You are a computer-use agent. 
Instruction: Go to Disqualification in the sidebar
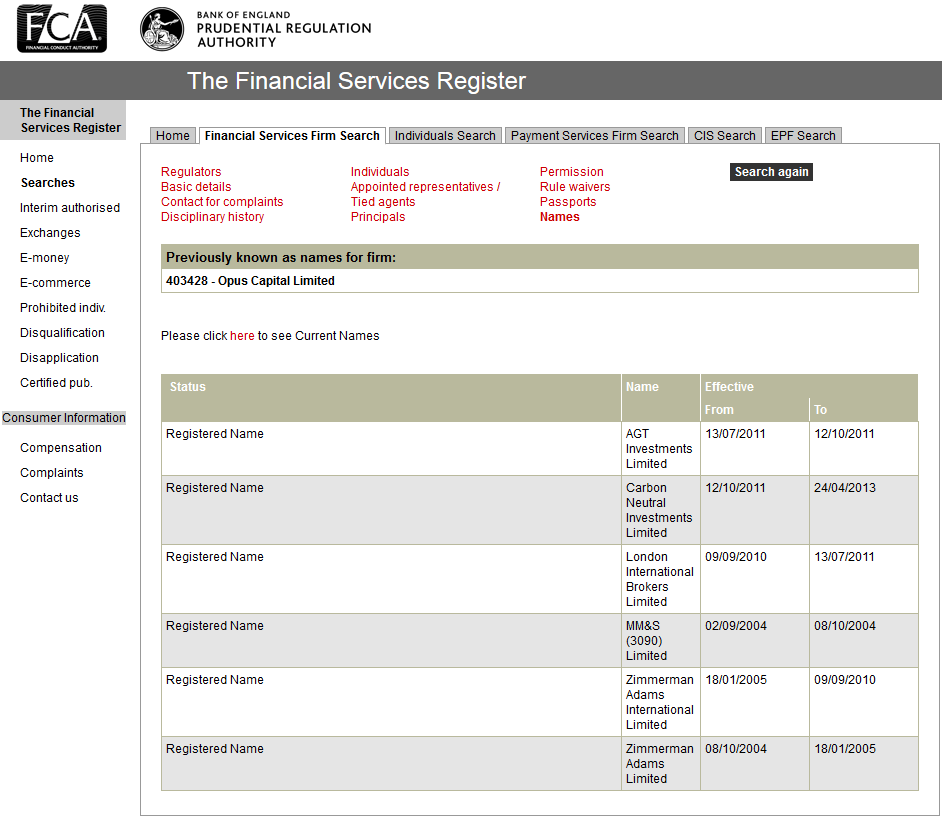pyautogui.click(x=62, y=333)
